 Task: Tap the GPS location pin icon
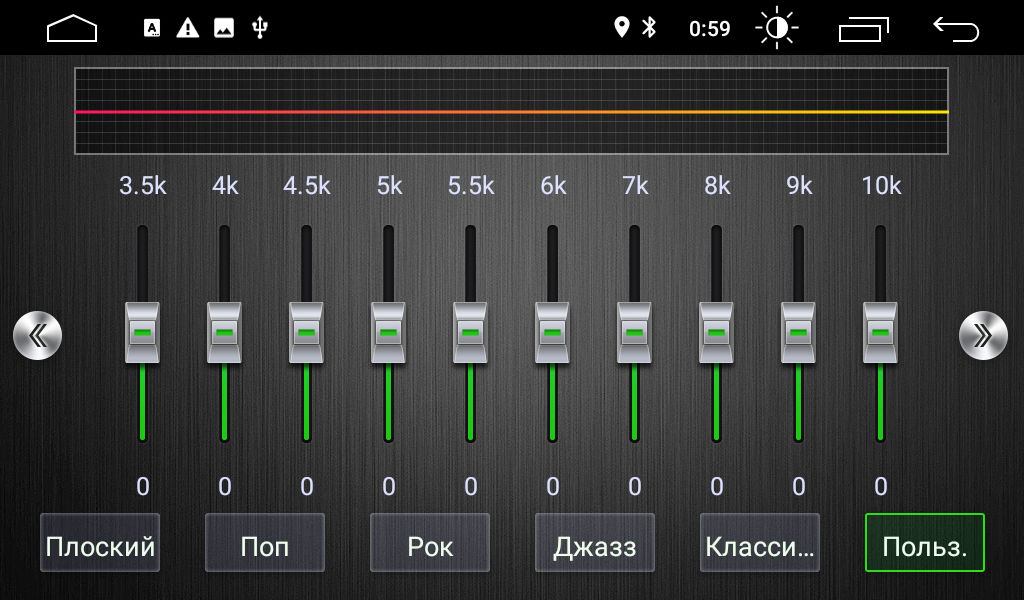[622, 27]
